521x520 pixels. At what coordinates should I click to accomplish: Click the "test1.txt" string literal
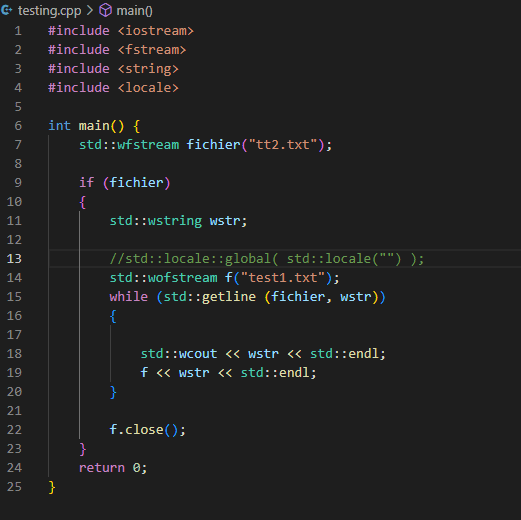(x=282, y=278)
